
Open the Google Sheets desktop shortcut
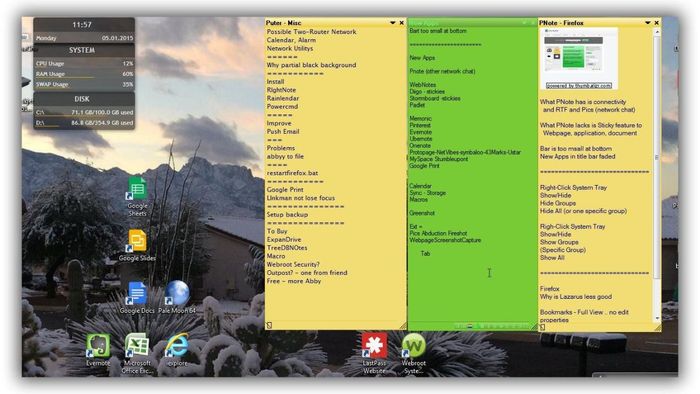coord(138,195)
